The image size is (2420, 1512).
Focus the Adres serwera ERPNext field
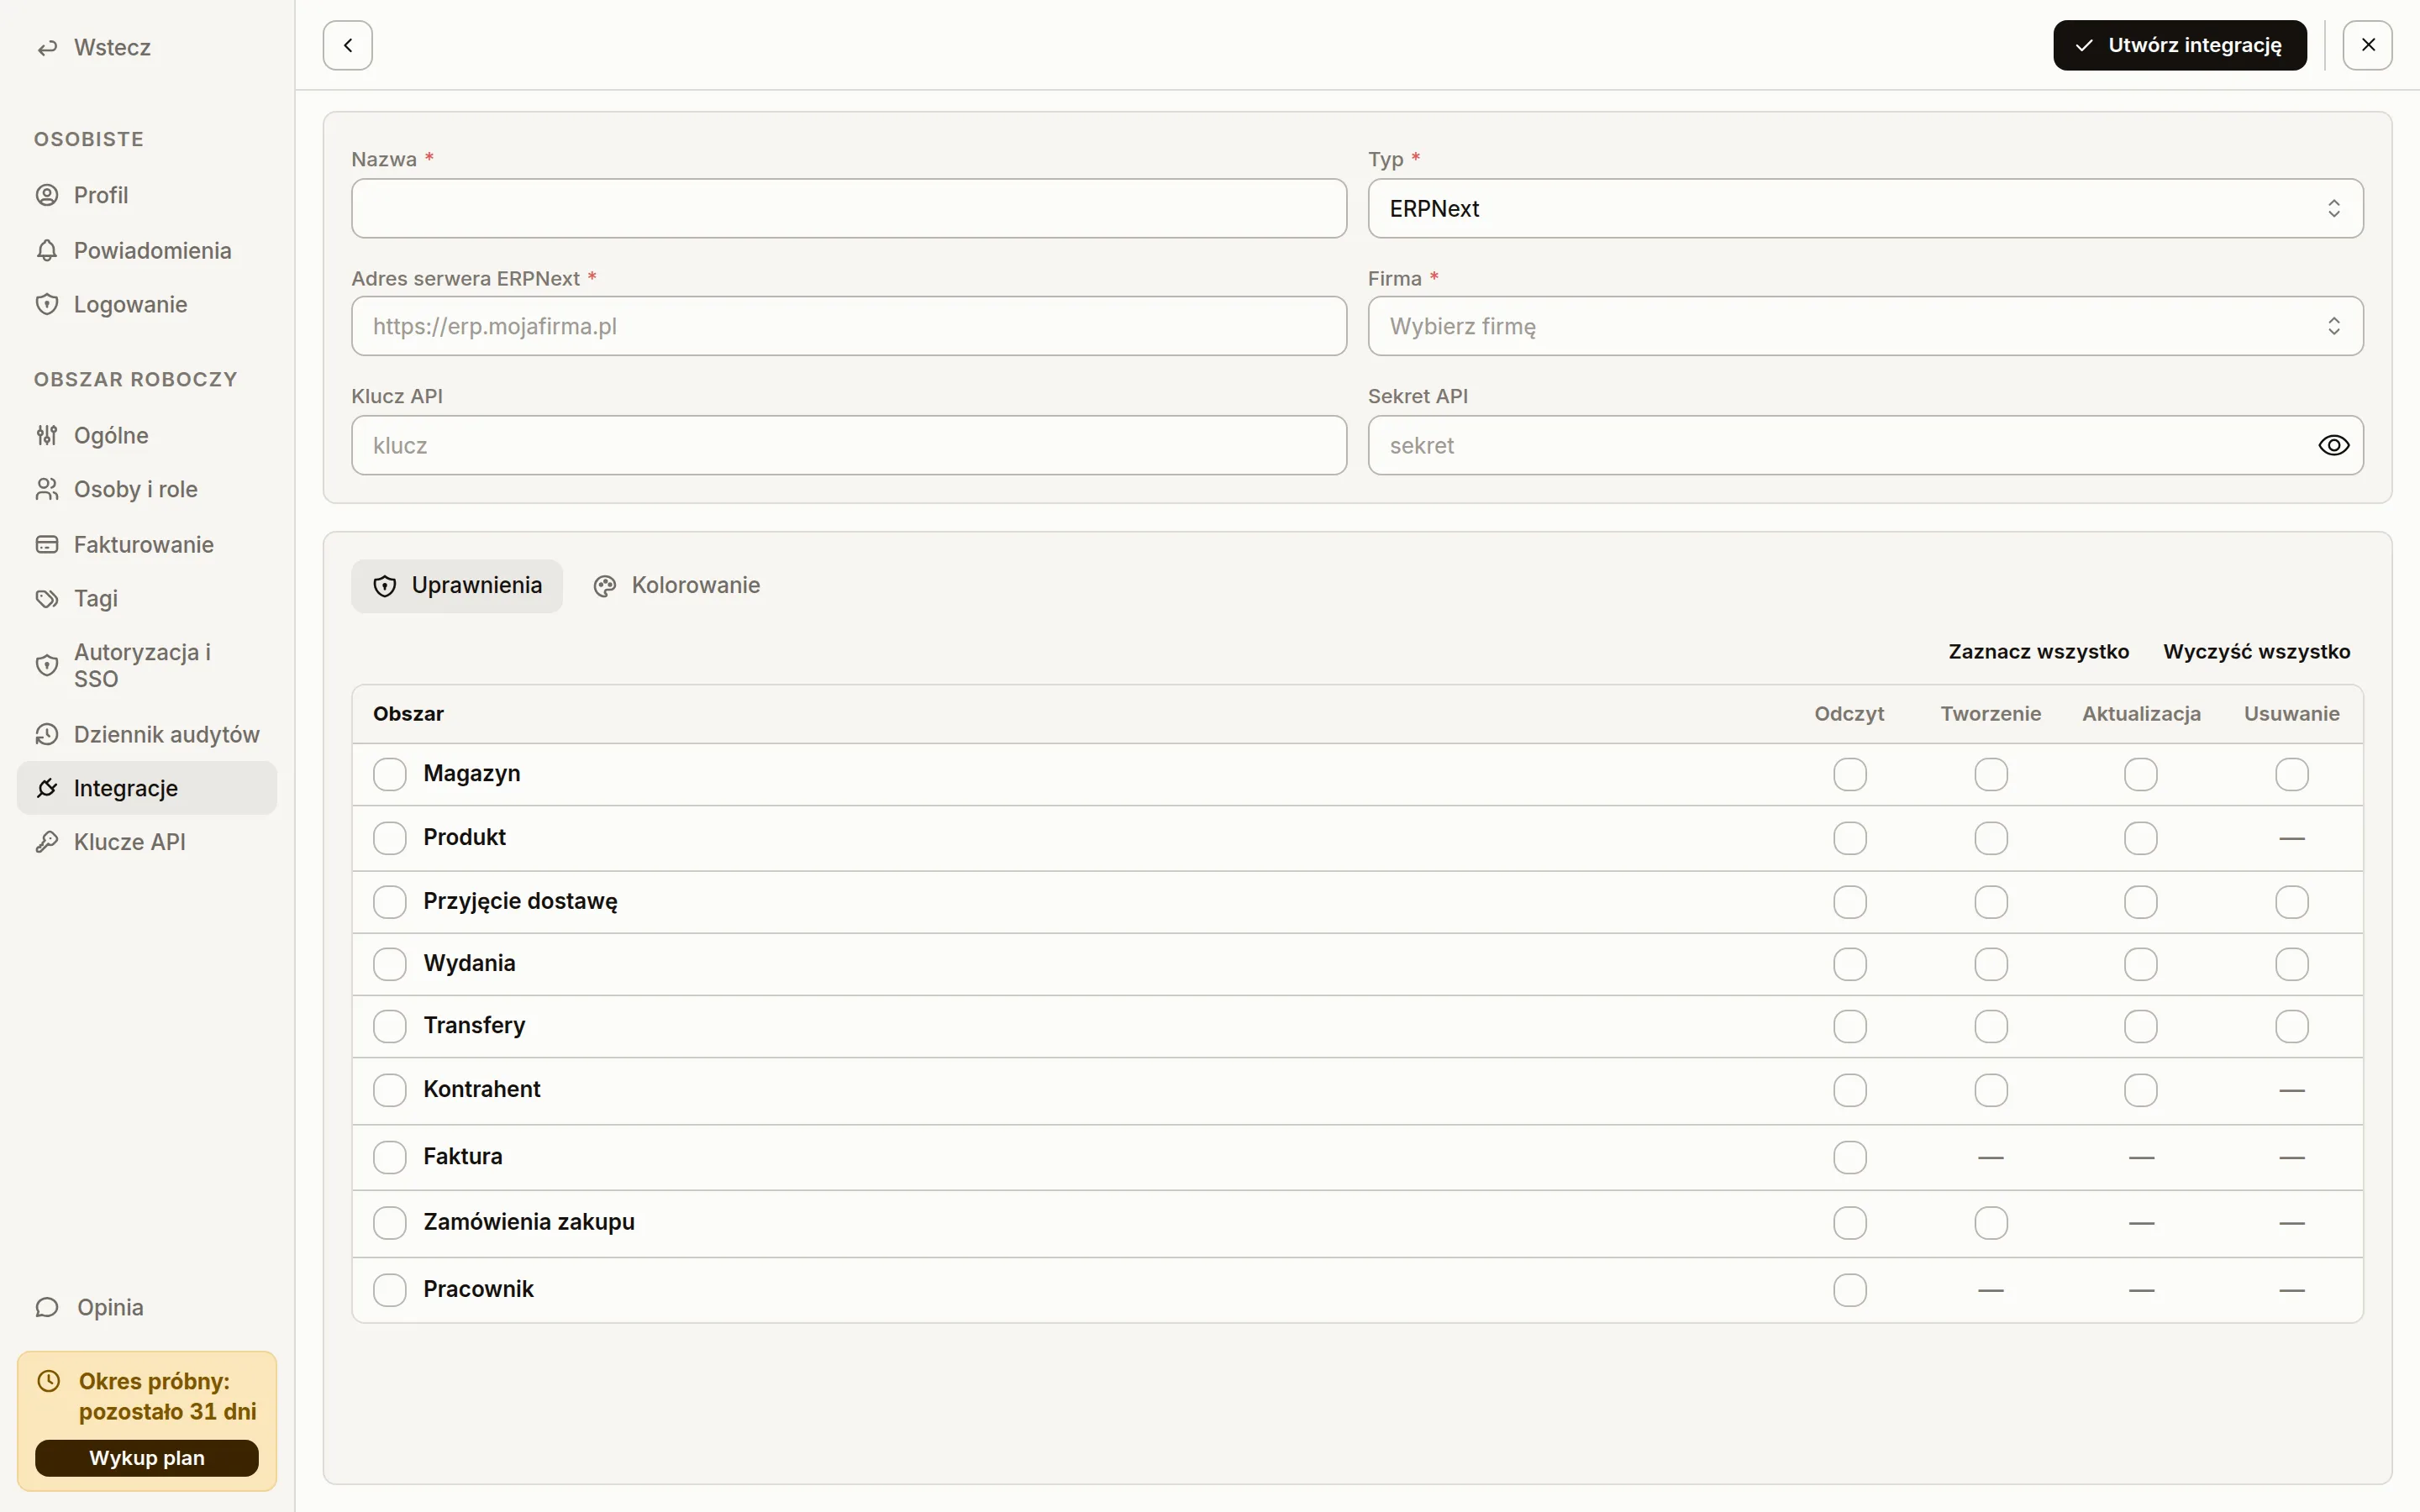(849, 326)
